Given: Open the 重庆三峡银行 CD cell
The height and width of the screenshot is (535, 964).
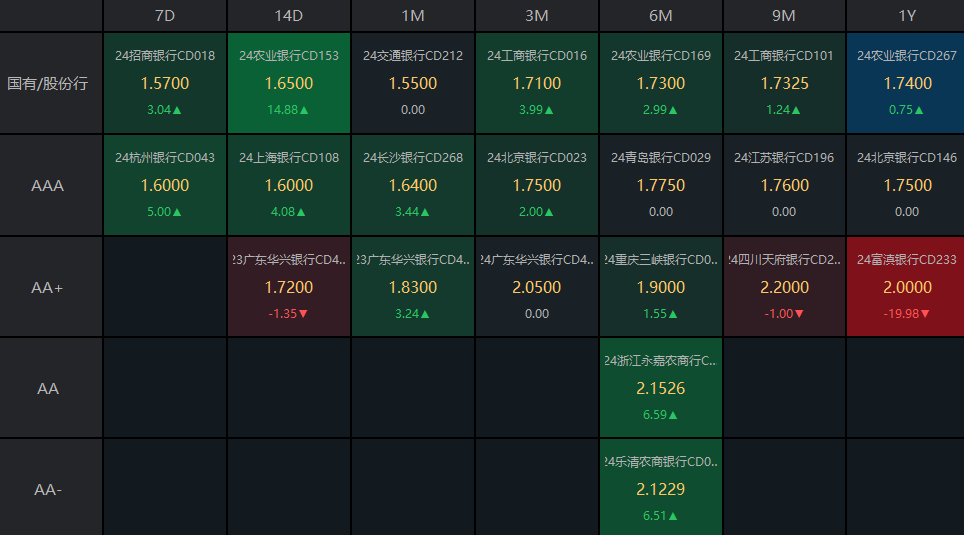Looking at the screenshot, I should (661, 287).
